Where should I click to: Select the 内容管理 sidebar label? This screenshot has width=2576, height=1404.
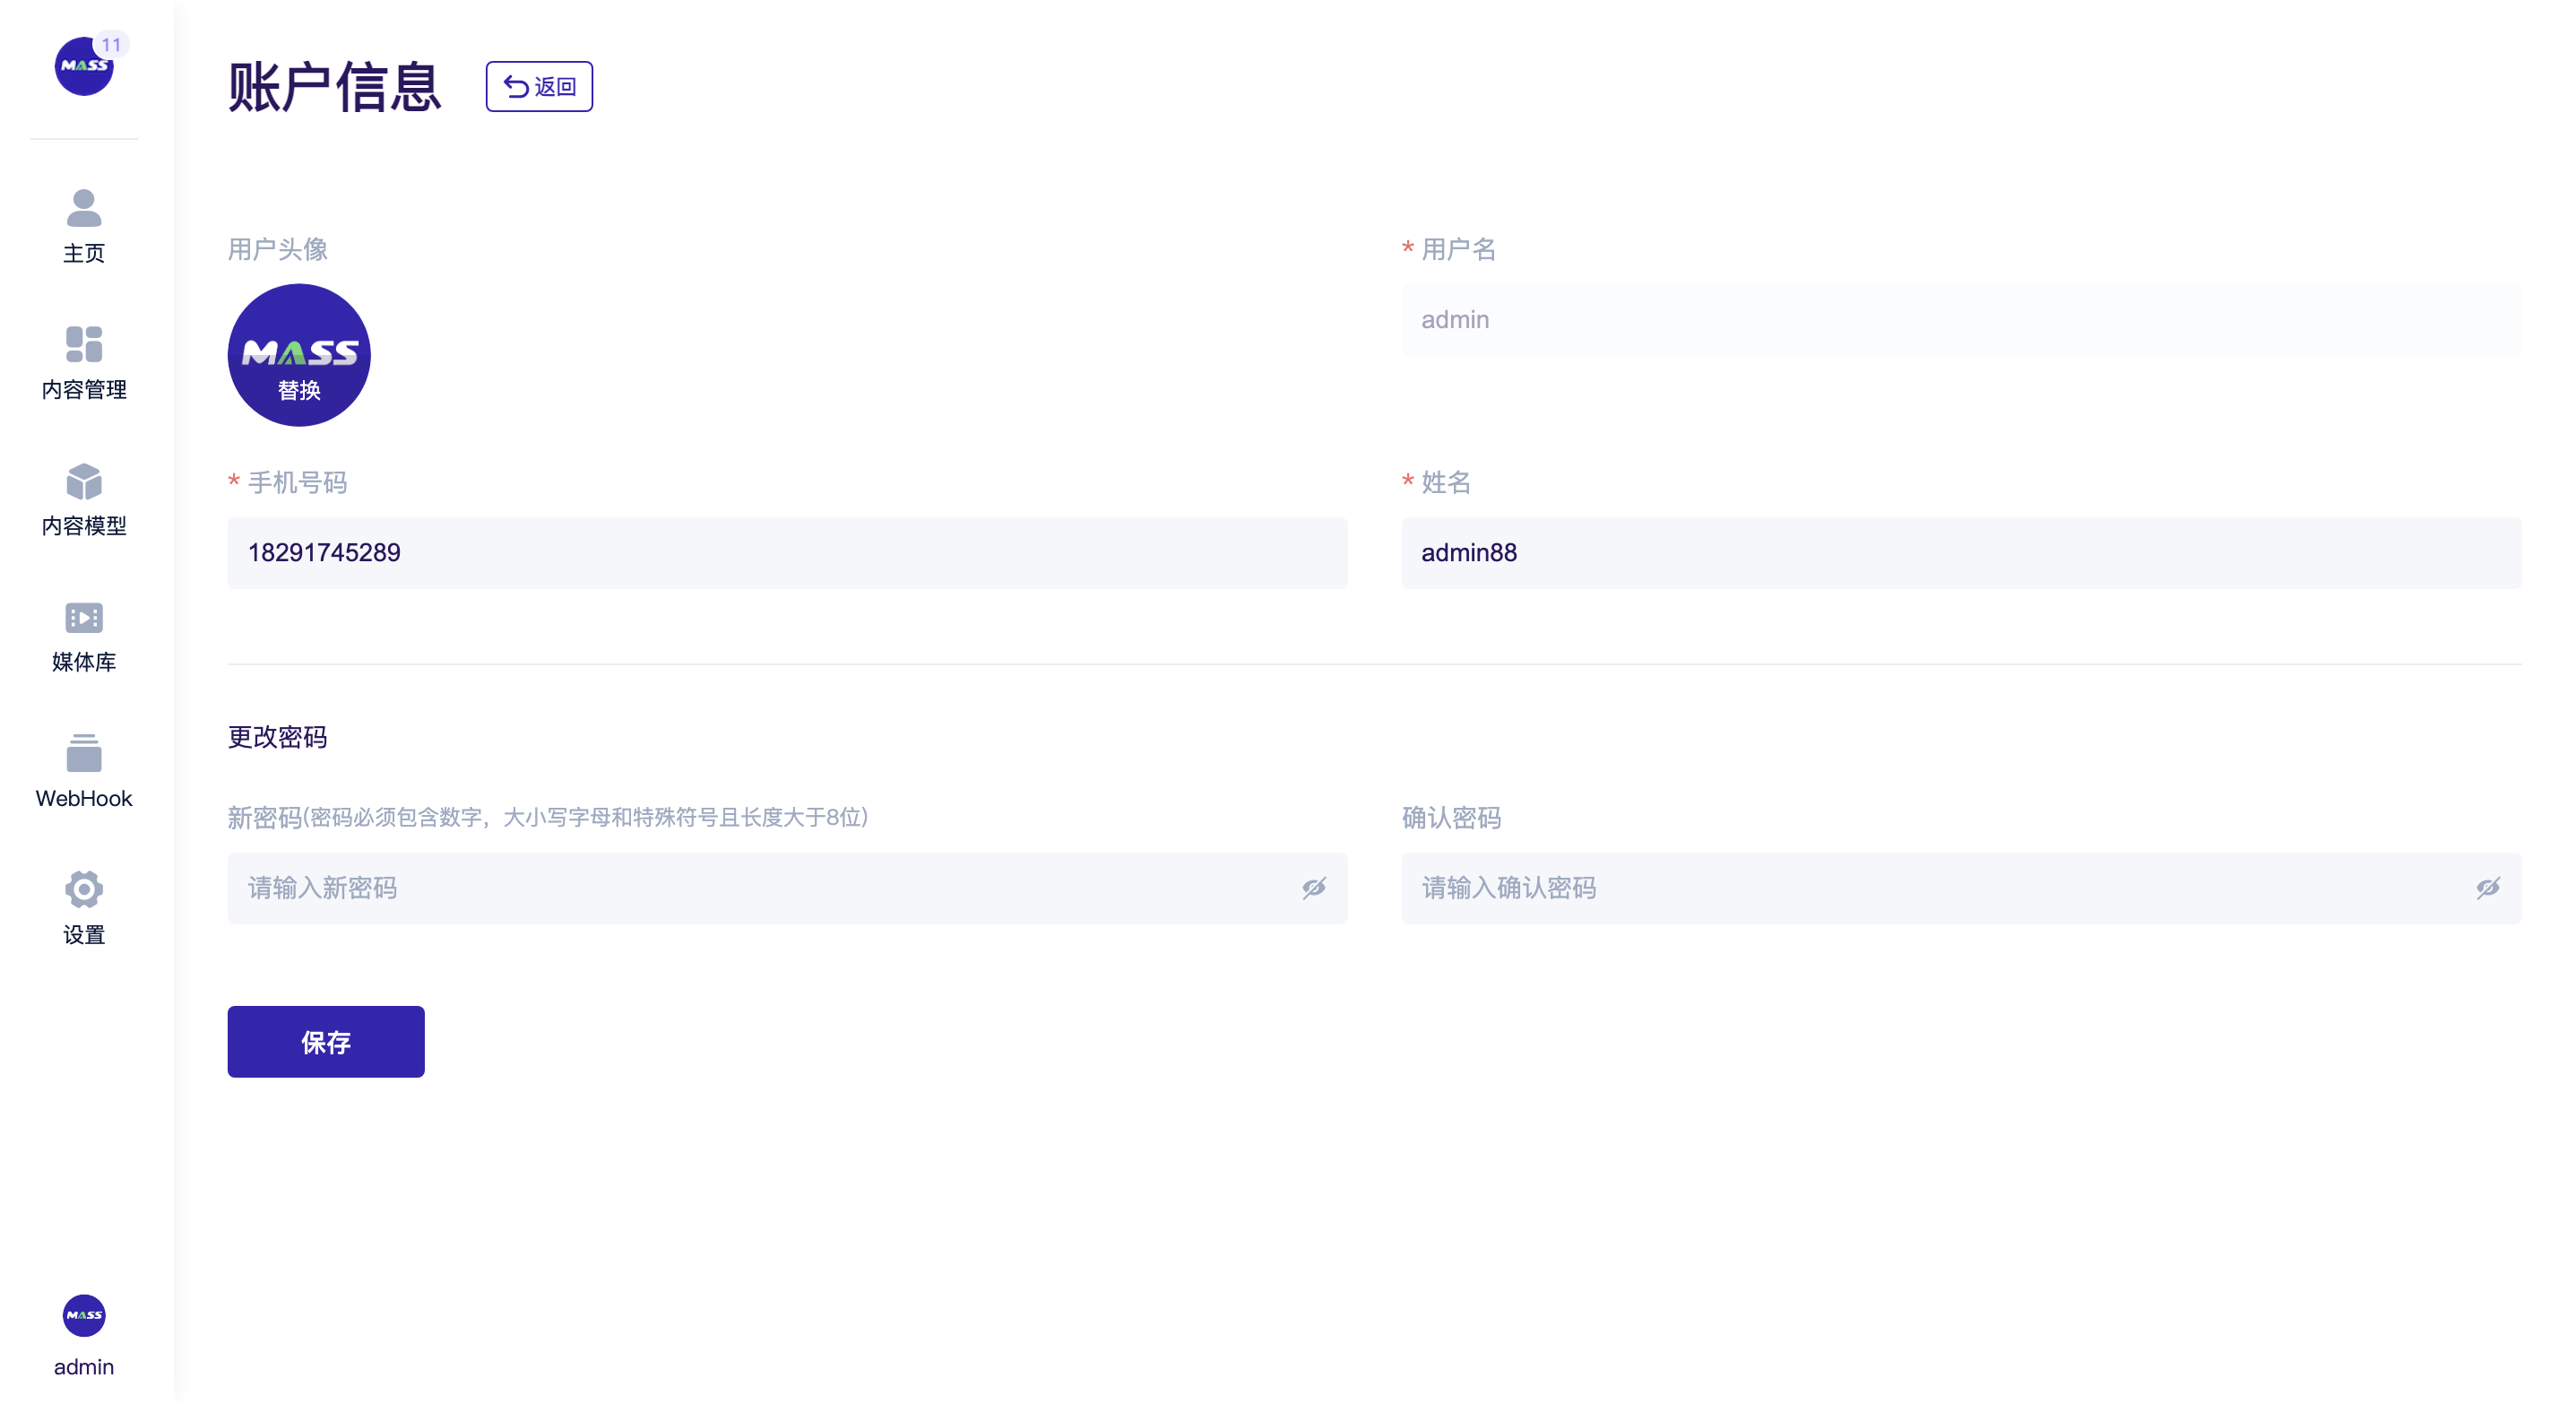coord(84,389)
